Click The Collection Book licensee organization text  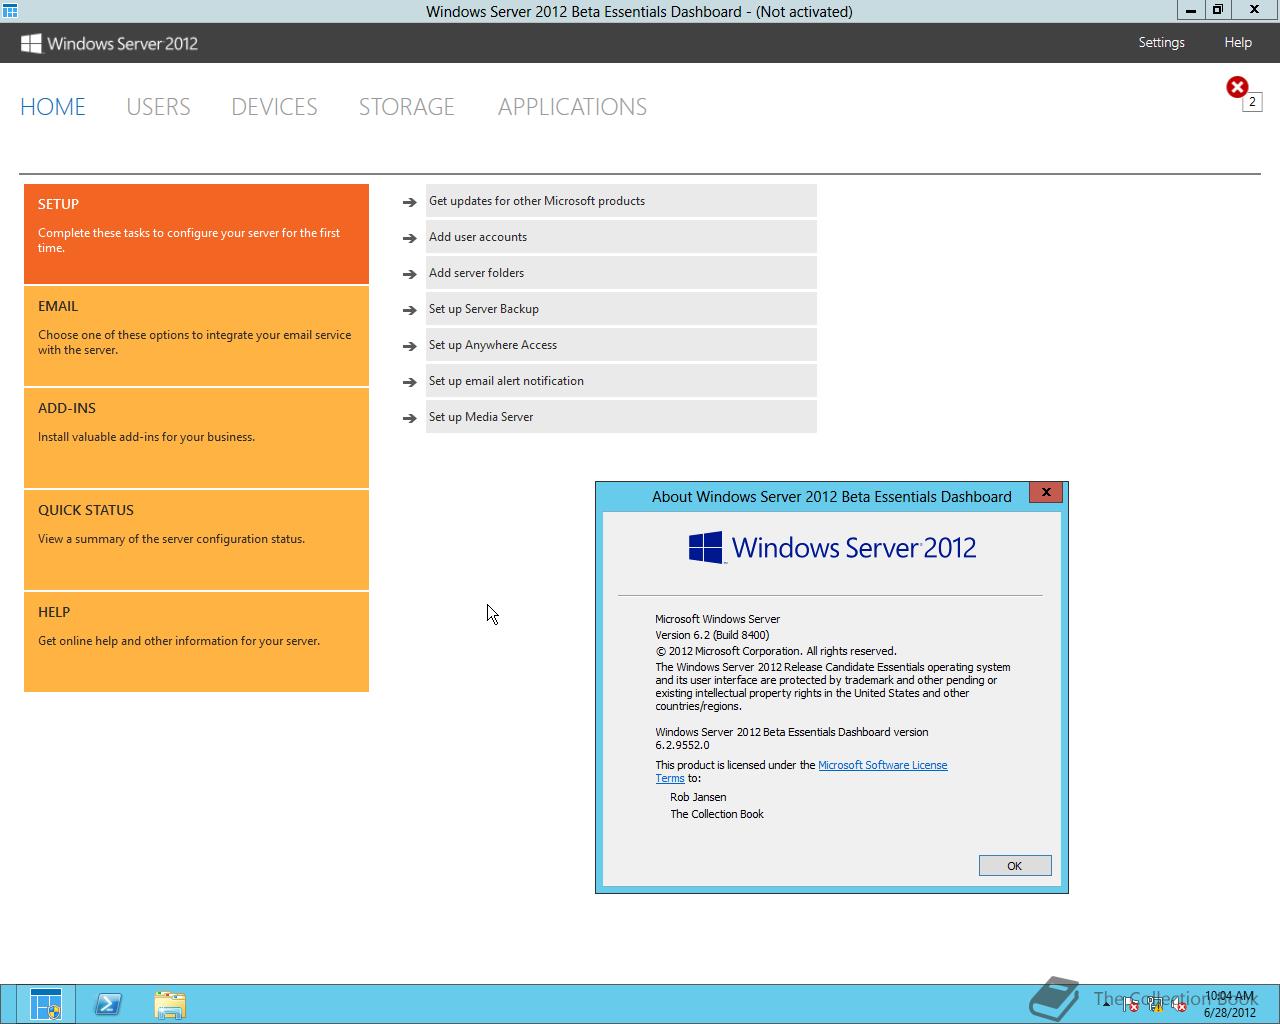717,814
